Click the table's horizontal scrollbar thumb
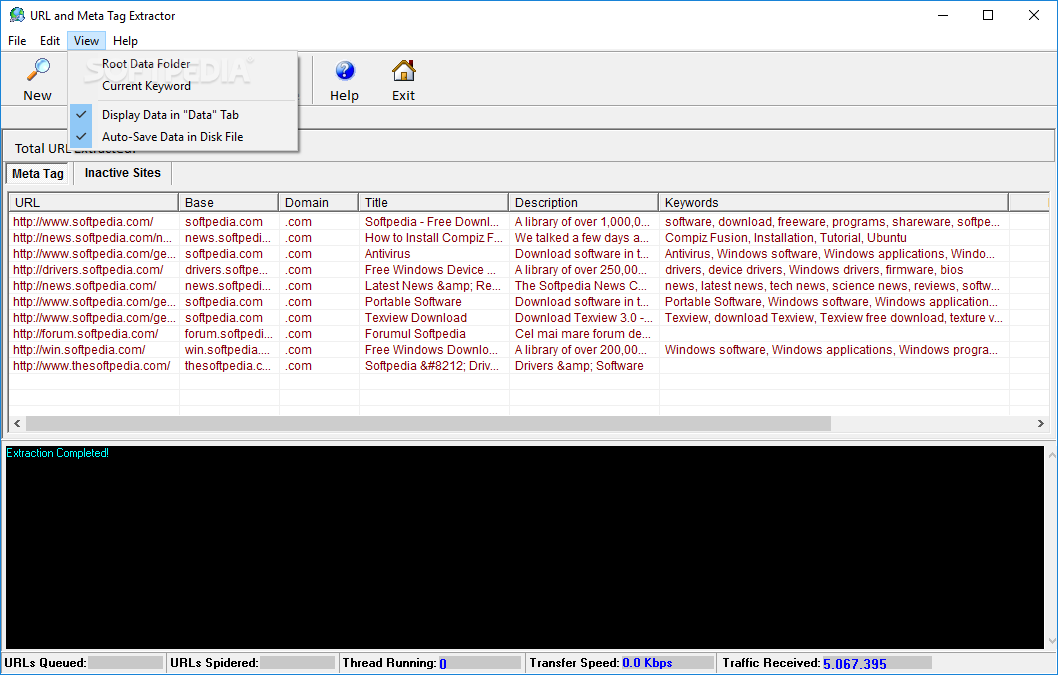 [x=428, y=423]
